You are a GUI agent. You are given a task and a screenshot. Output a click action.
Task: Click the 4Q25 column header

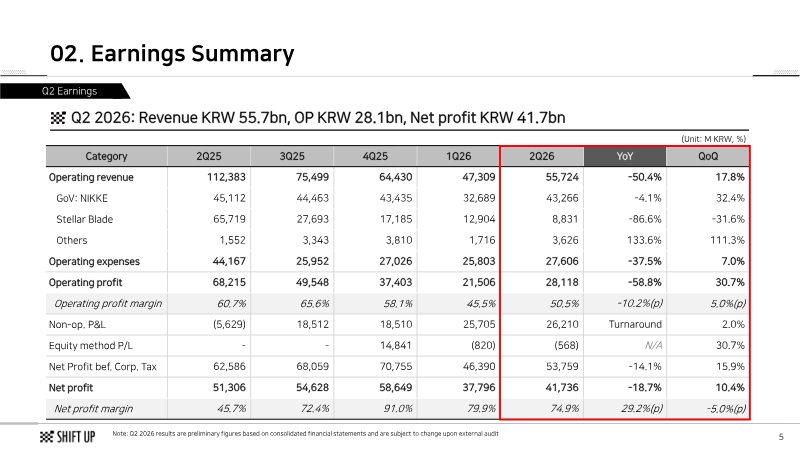[375, 156]
